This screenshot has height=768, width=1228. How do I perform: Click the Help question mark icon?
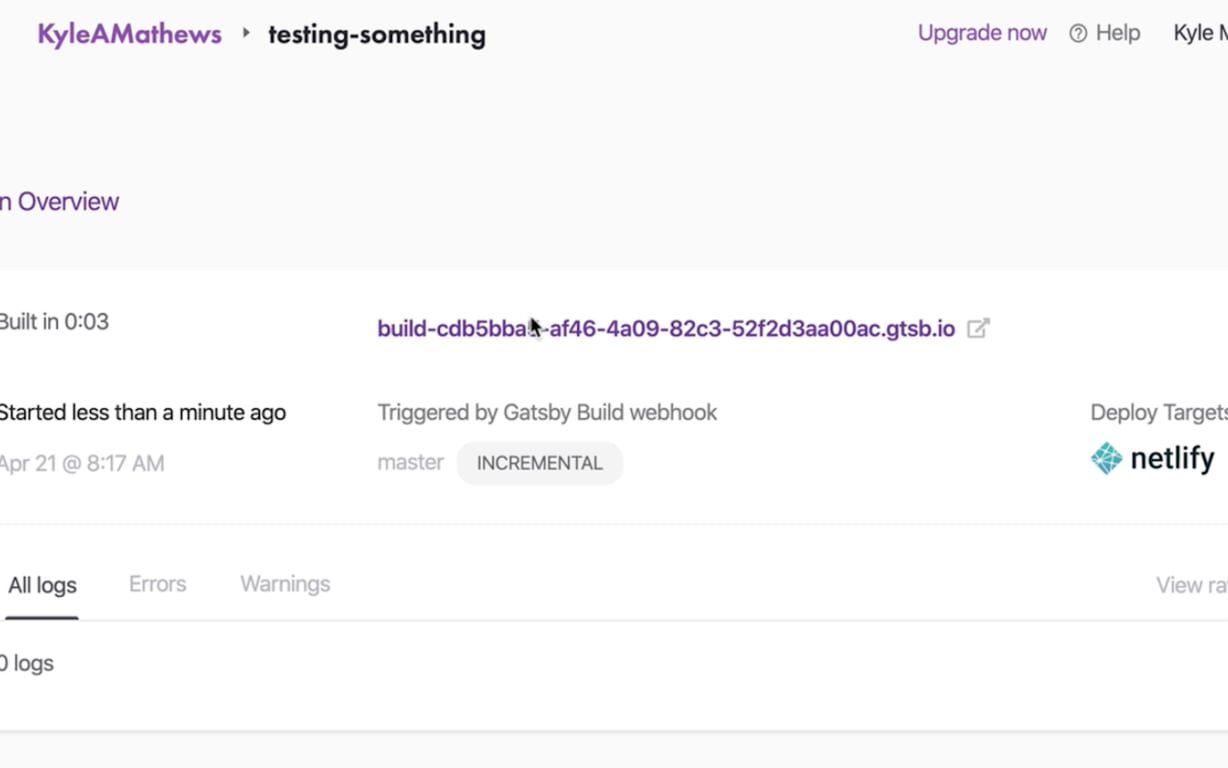pos(1078,34)
